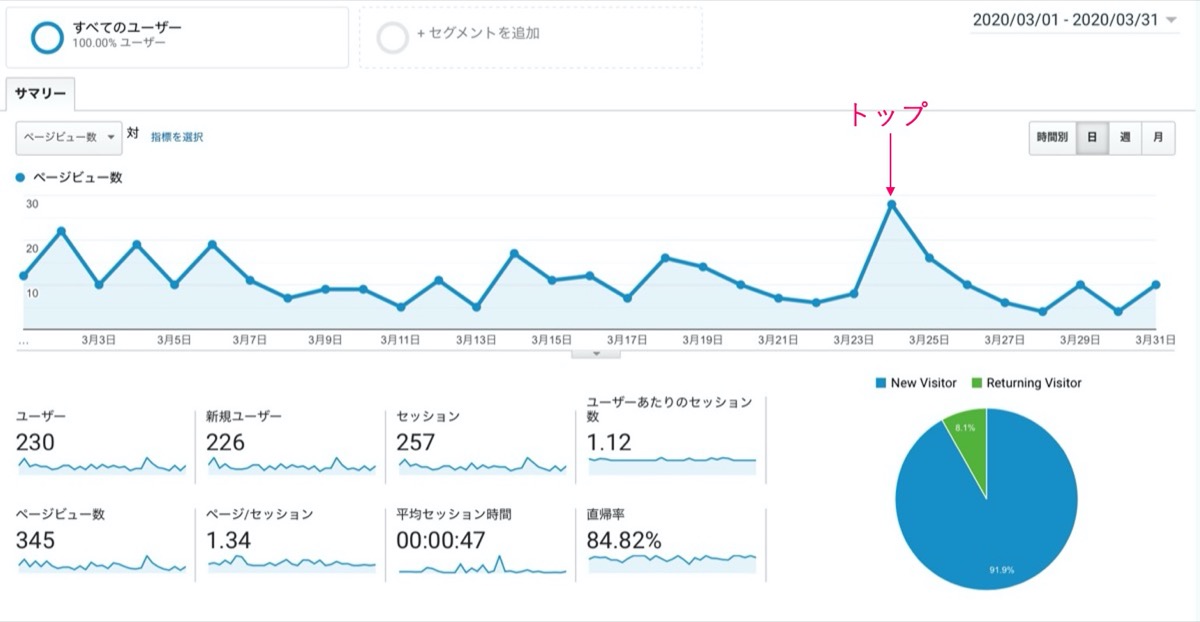Collapse the chart using the small down-arrow handle
Viewport: 1200px width, 622px height.
(x=596, y=353)
